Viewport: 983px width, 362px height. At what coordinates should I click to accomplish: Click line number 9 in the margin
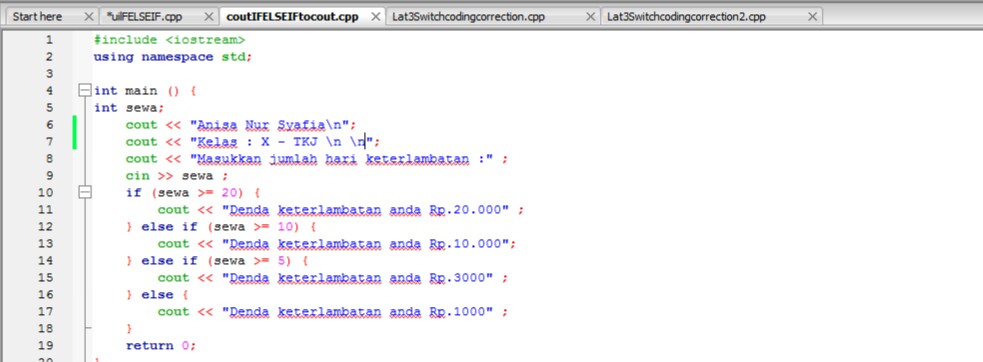tap(49, 176)
